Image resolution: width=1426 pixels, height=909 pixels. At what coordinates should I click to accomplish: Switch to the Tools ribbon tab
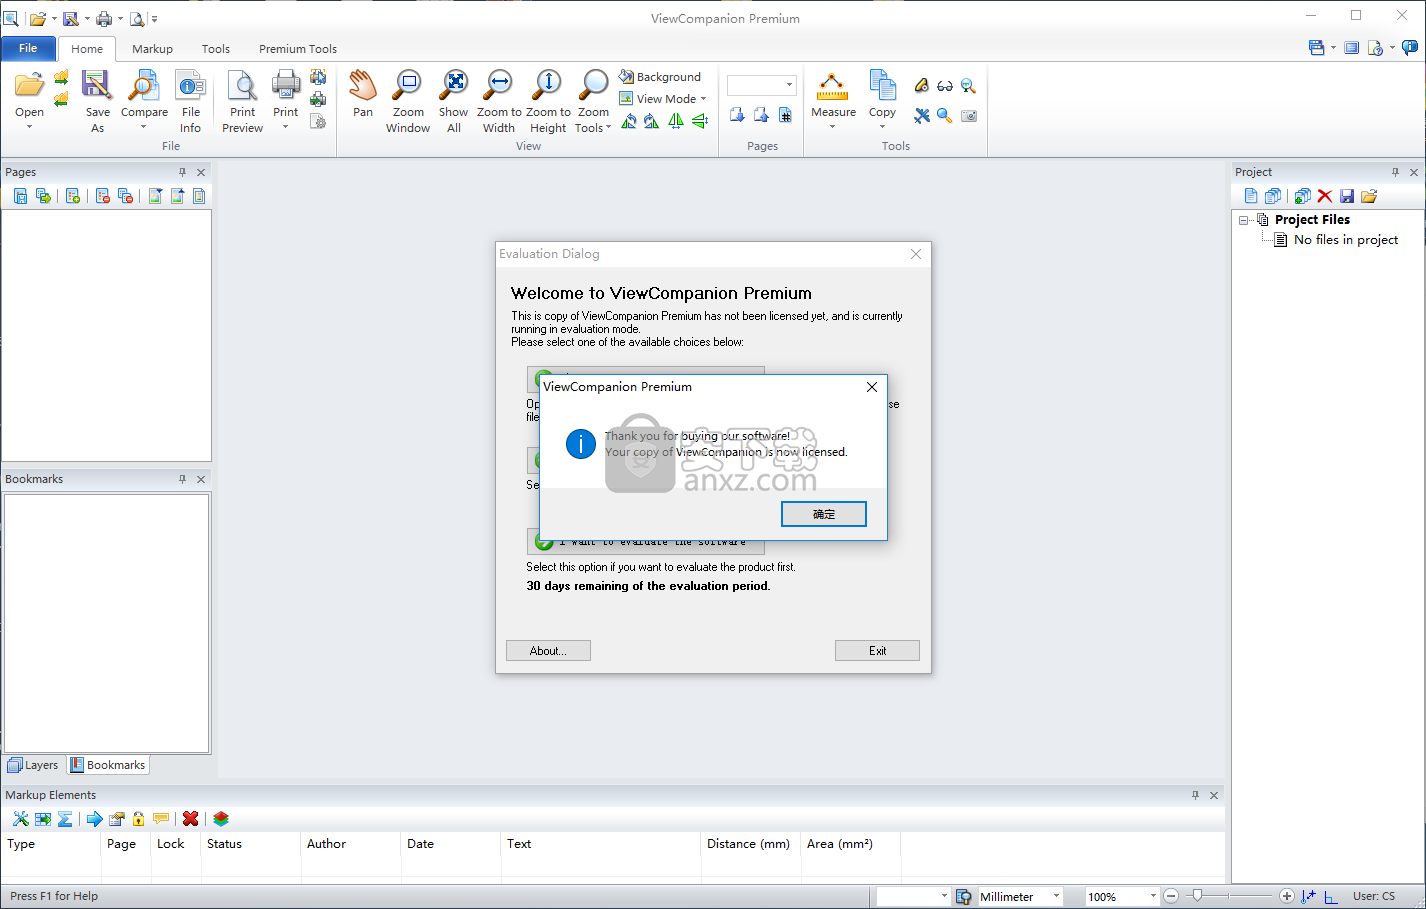pyautogui.click(x=216, y=49)
